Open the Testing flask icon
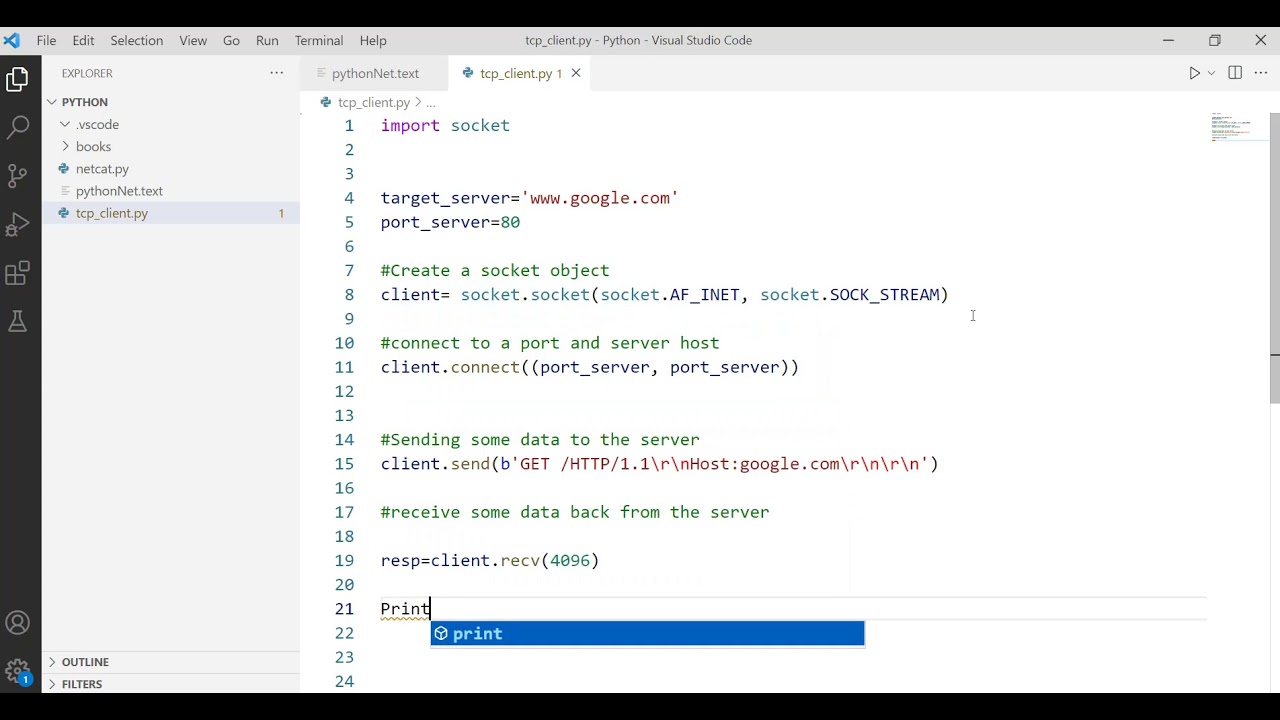1280x720 pixels. [x=17, y=321]
